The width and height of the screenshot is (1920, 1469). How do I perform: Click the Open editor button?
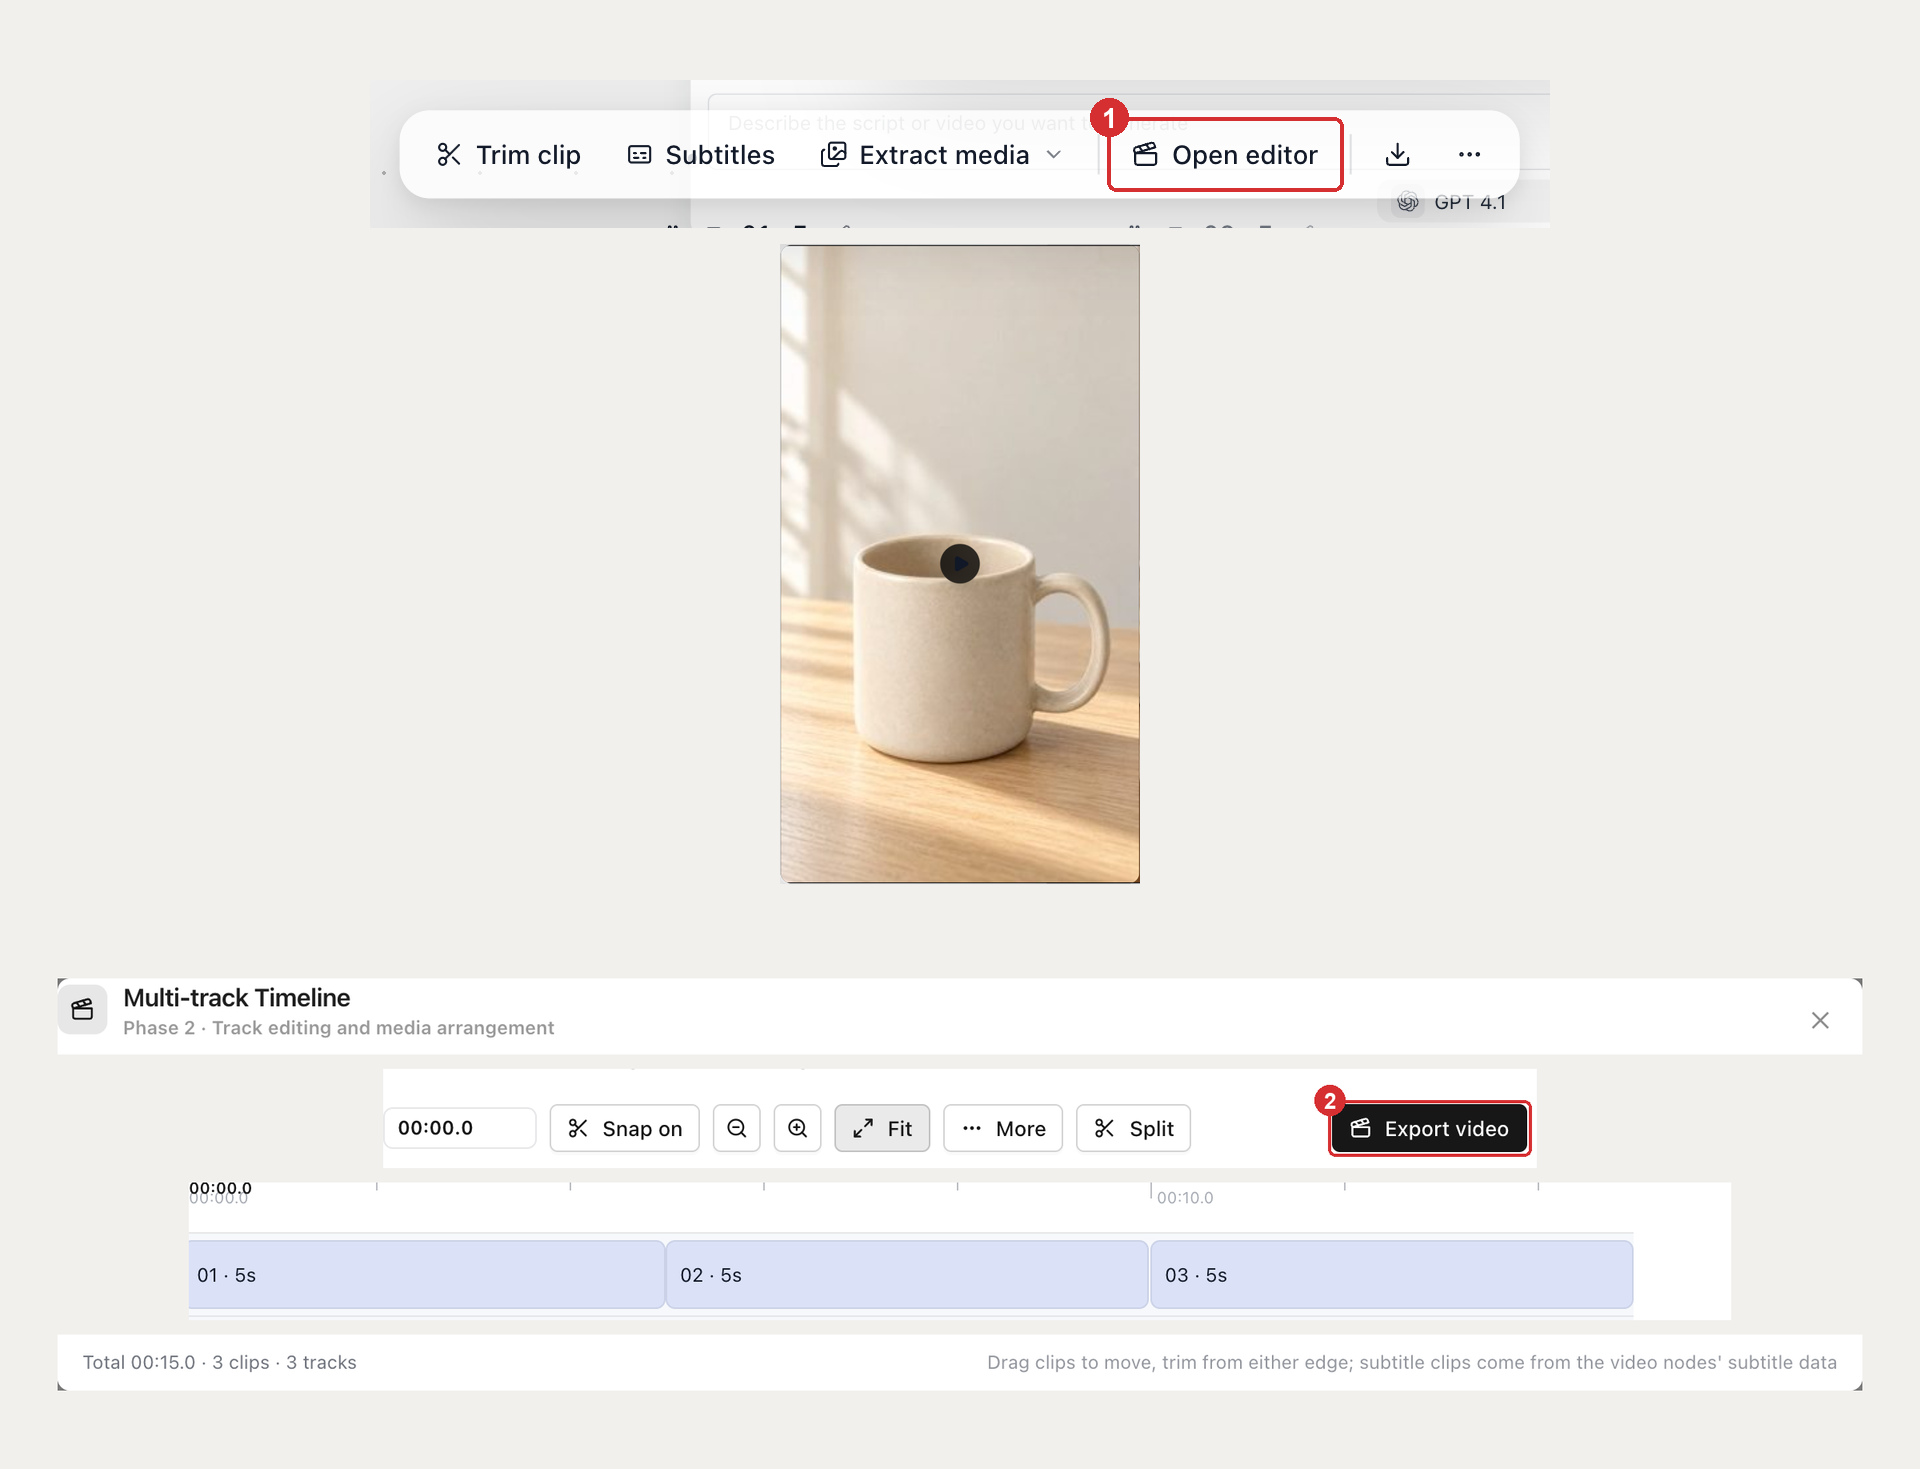1225,155
